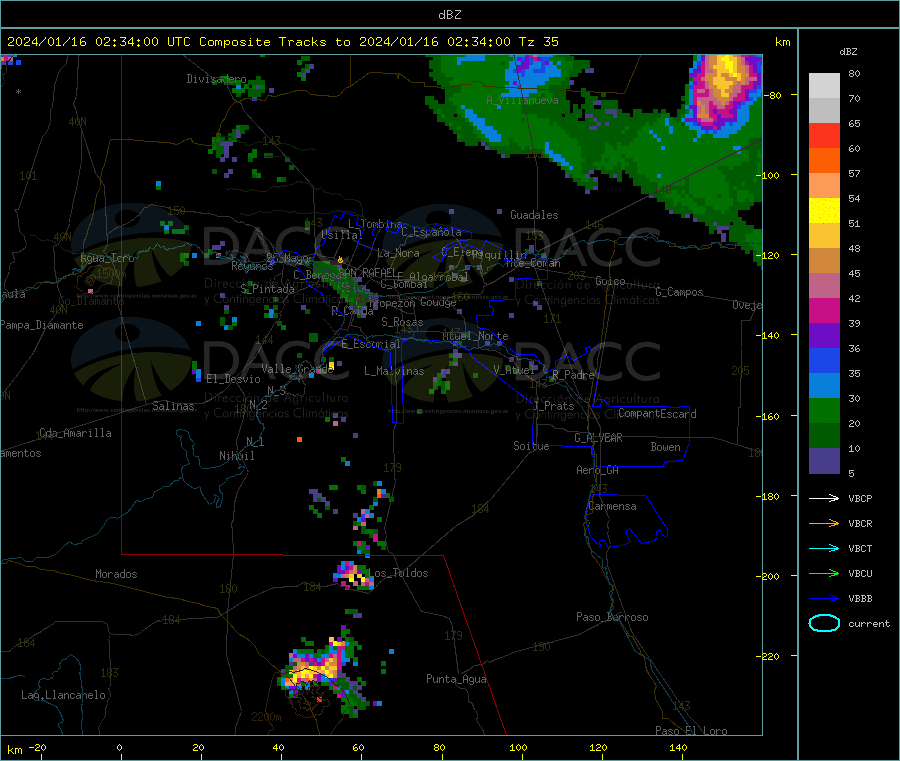
Task: Select the orange 57–60 dBZ color band
Action: 824,161
